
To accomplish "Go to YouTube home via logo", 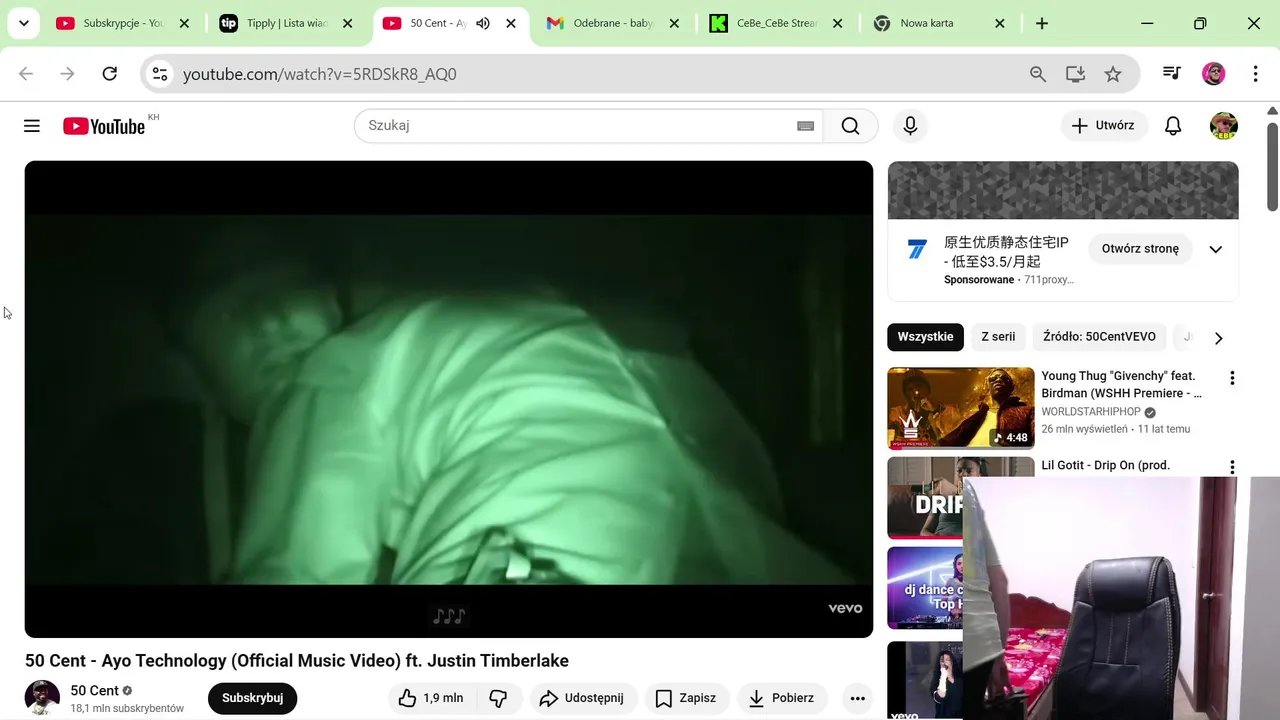I will pos(104,126).
